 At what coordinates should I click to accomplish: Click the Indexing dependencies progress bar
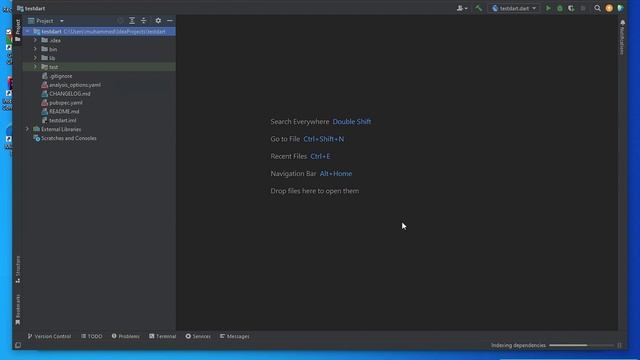[581, 345]
